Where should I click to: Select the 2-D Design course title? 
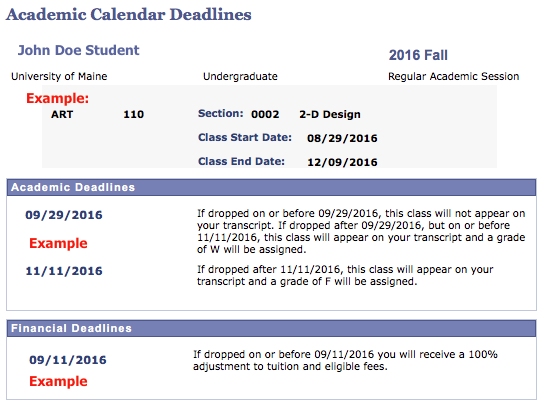click(x=330, y=114)
